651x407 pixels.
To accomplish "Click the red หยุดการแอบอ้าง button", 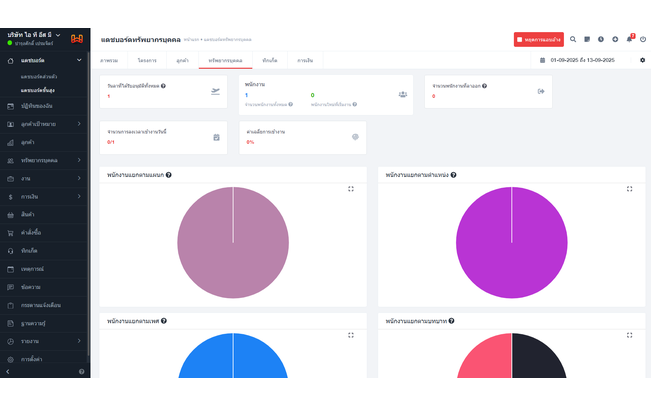I will pyautogui.click(x=539, y=39).
